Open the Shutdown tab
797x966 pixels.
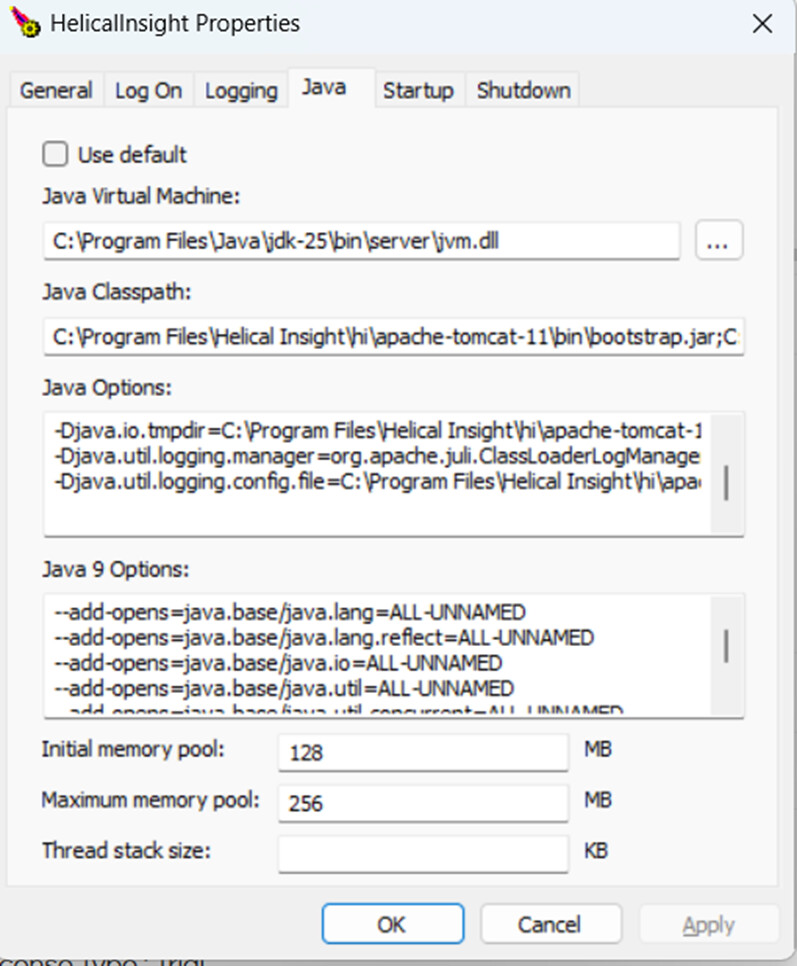coord(523,90)
